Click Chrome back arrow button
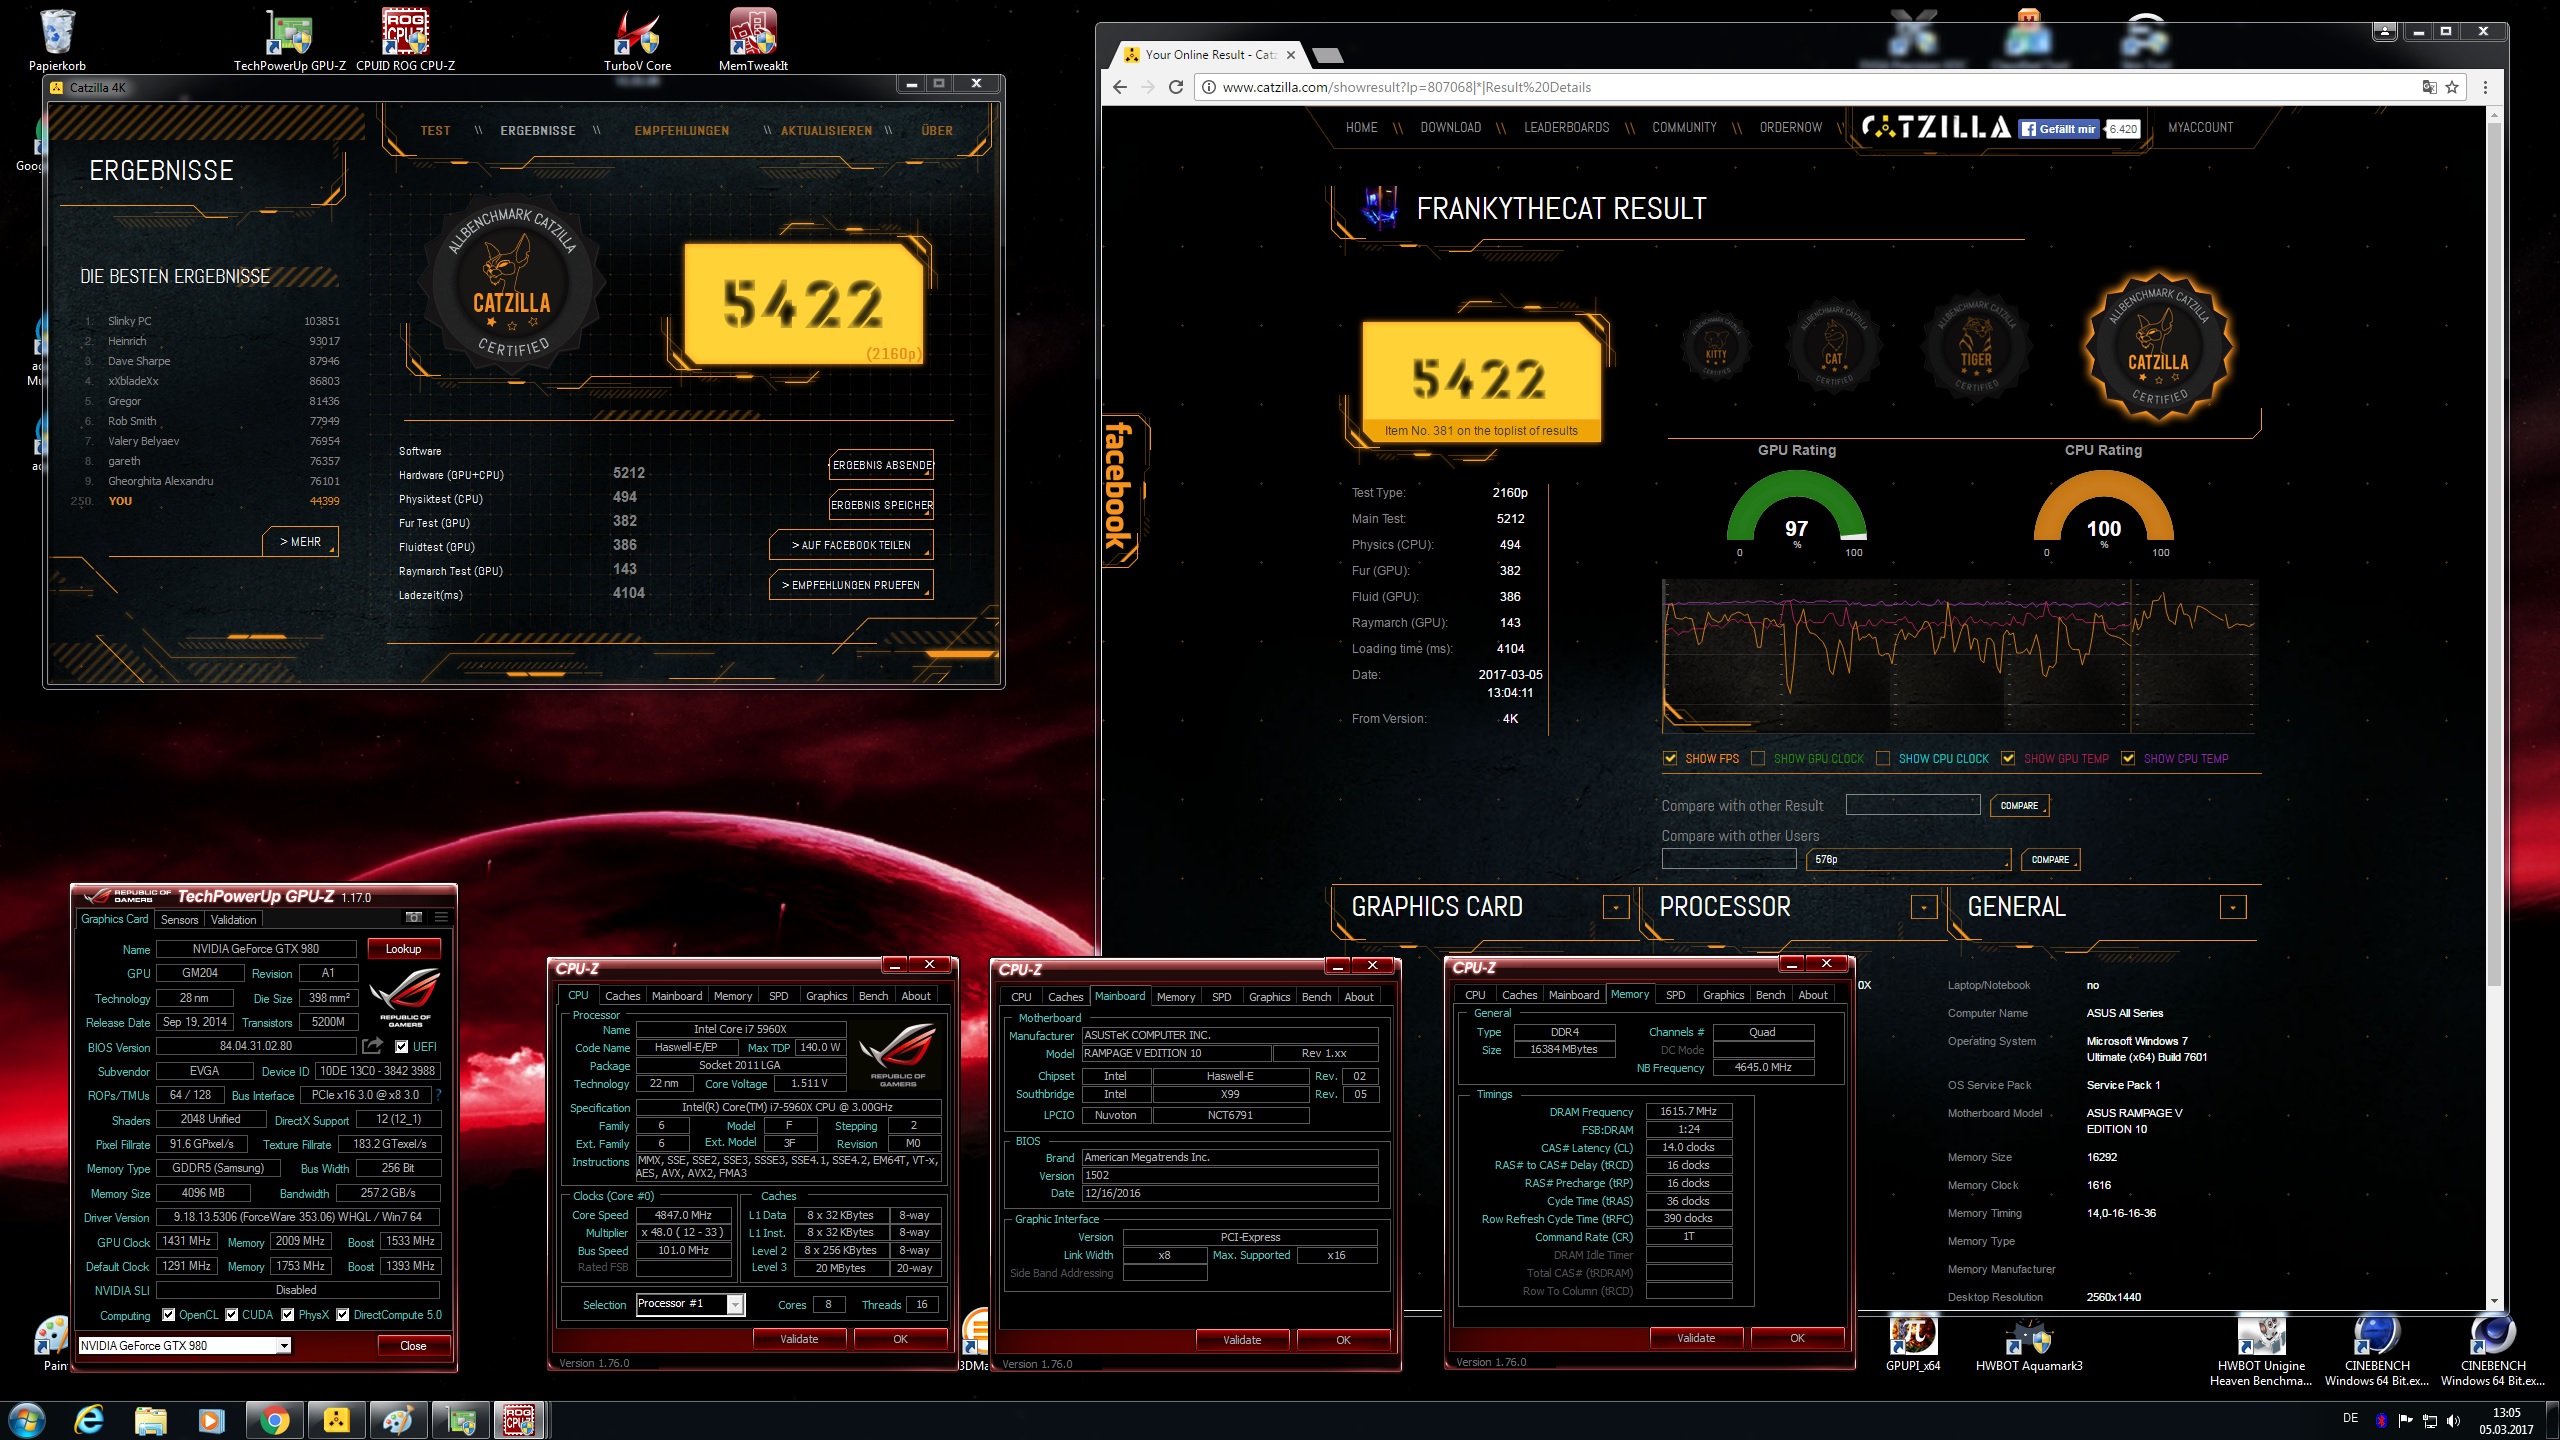Screen dimensions: 2560x1440 tap(1120, 87)
